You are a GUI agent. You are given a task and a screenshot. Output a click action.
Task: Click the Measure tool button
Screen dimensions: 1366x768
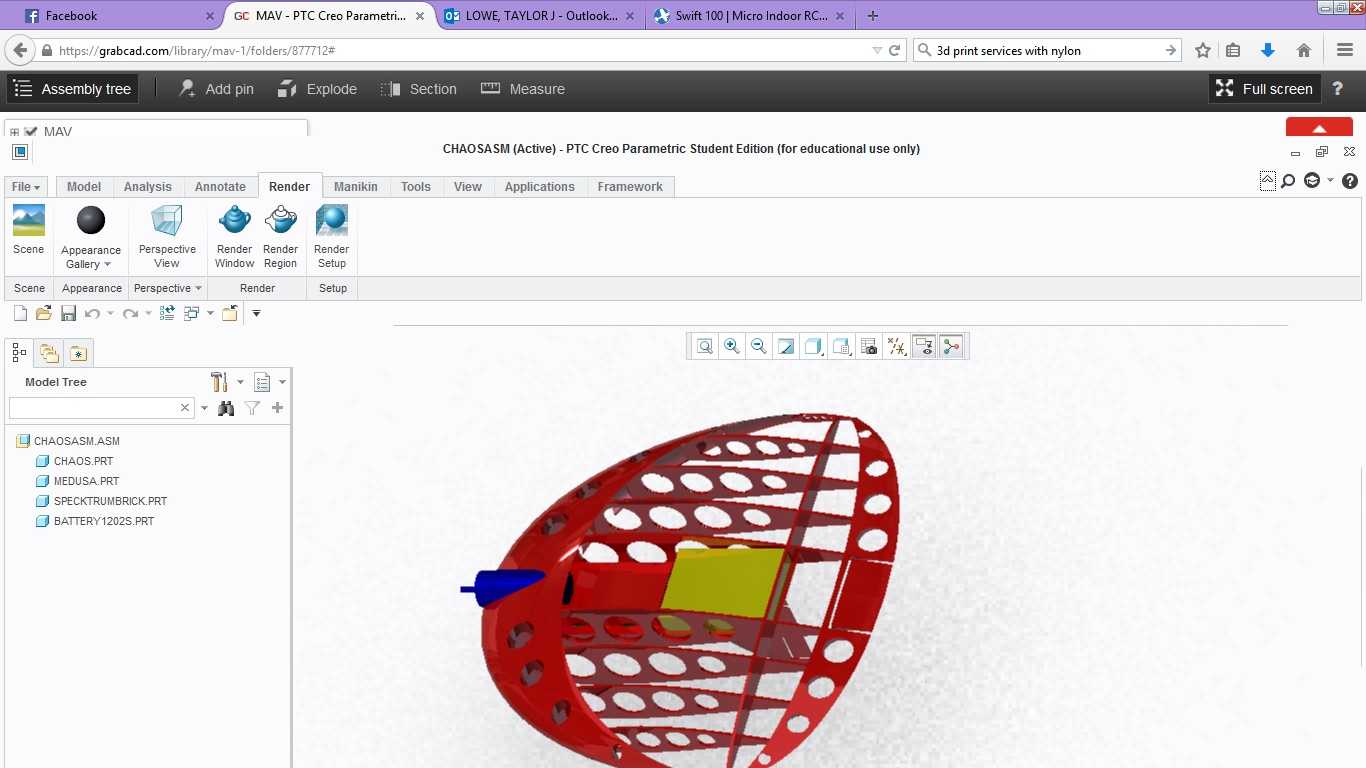coord(523,89)
